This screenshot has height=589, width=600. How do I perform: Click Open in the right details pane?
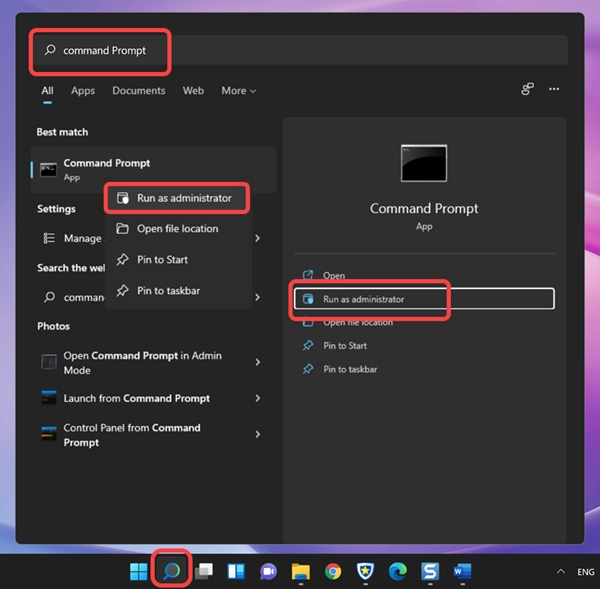[x=334, y=276]
